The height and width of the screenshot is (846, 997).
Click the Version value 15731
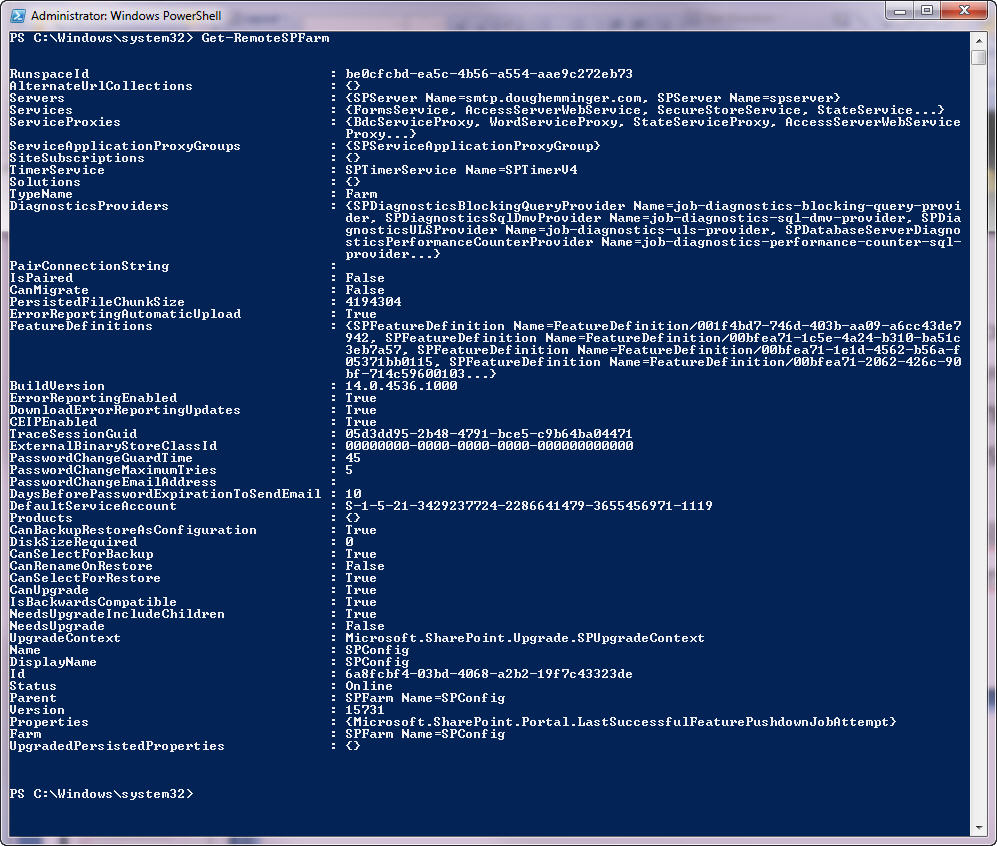(365, 710)
